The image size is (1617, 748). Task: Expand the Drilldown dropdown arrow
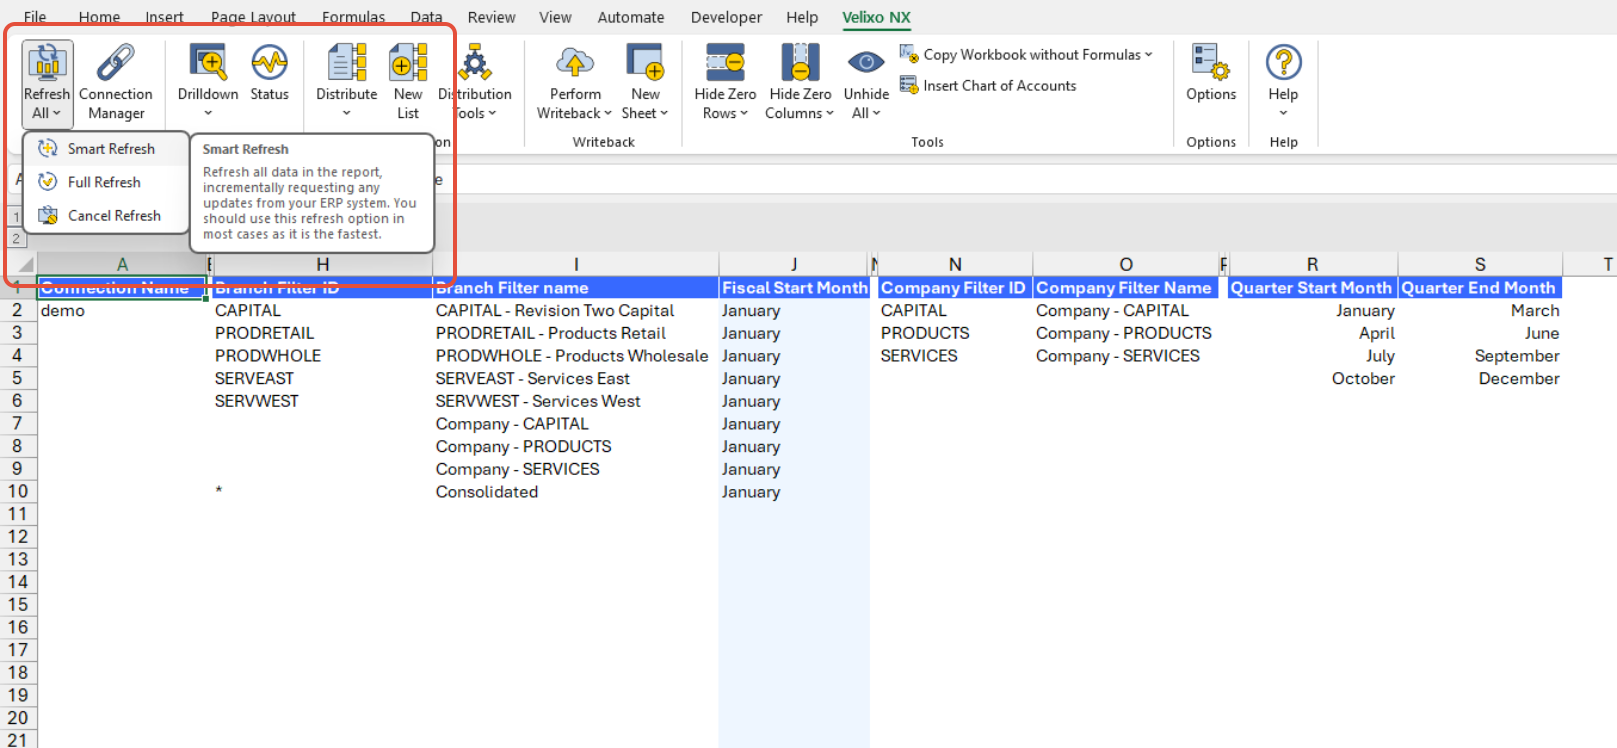coord(208,113)
